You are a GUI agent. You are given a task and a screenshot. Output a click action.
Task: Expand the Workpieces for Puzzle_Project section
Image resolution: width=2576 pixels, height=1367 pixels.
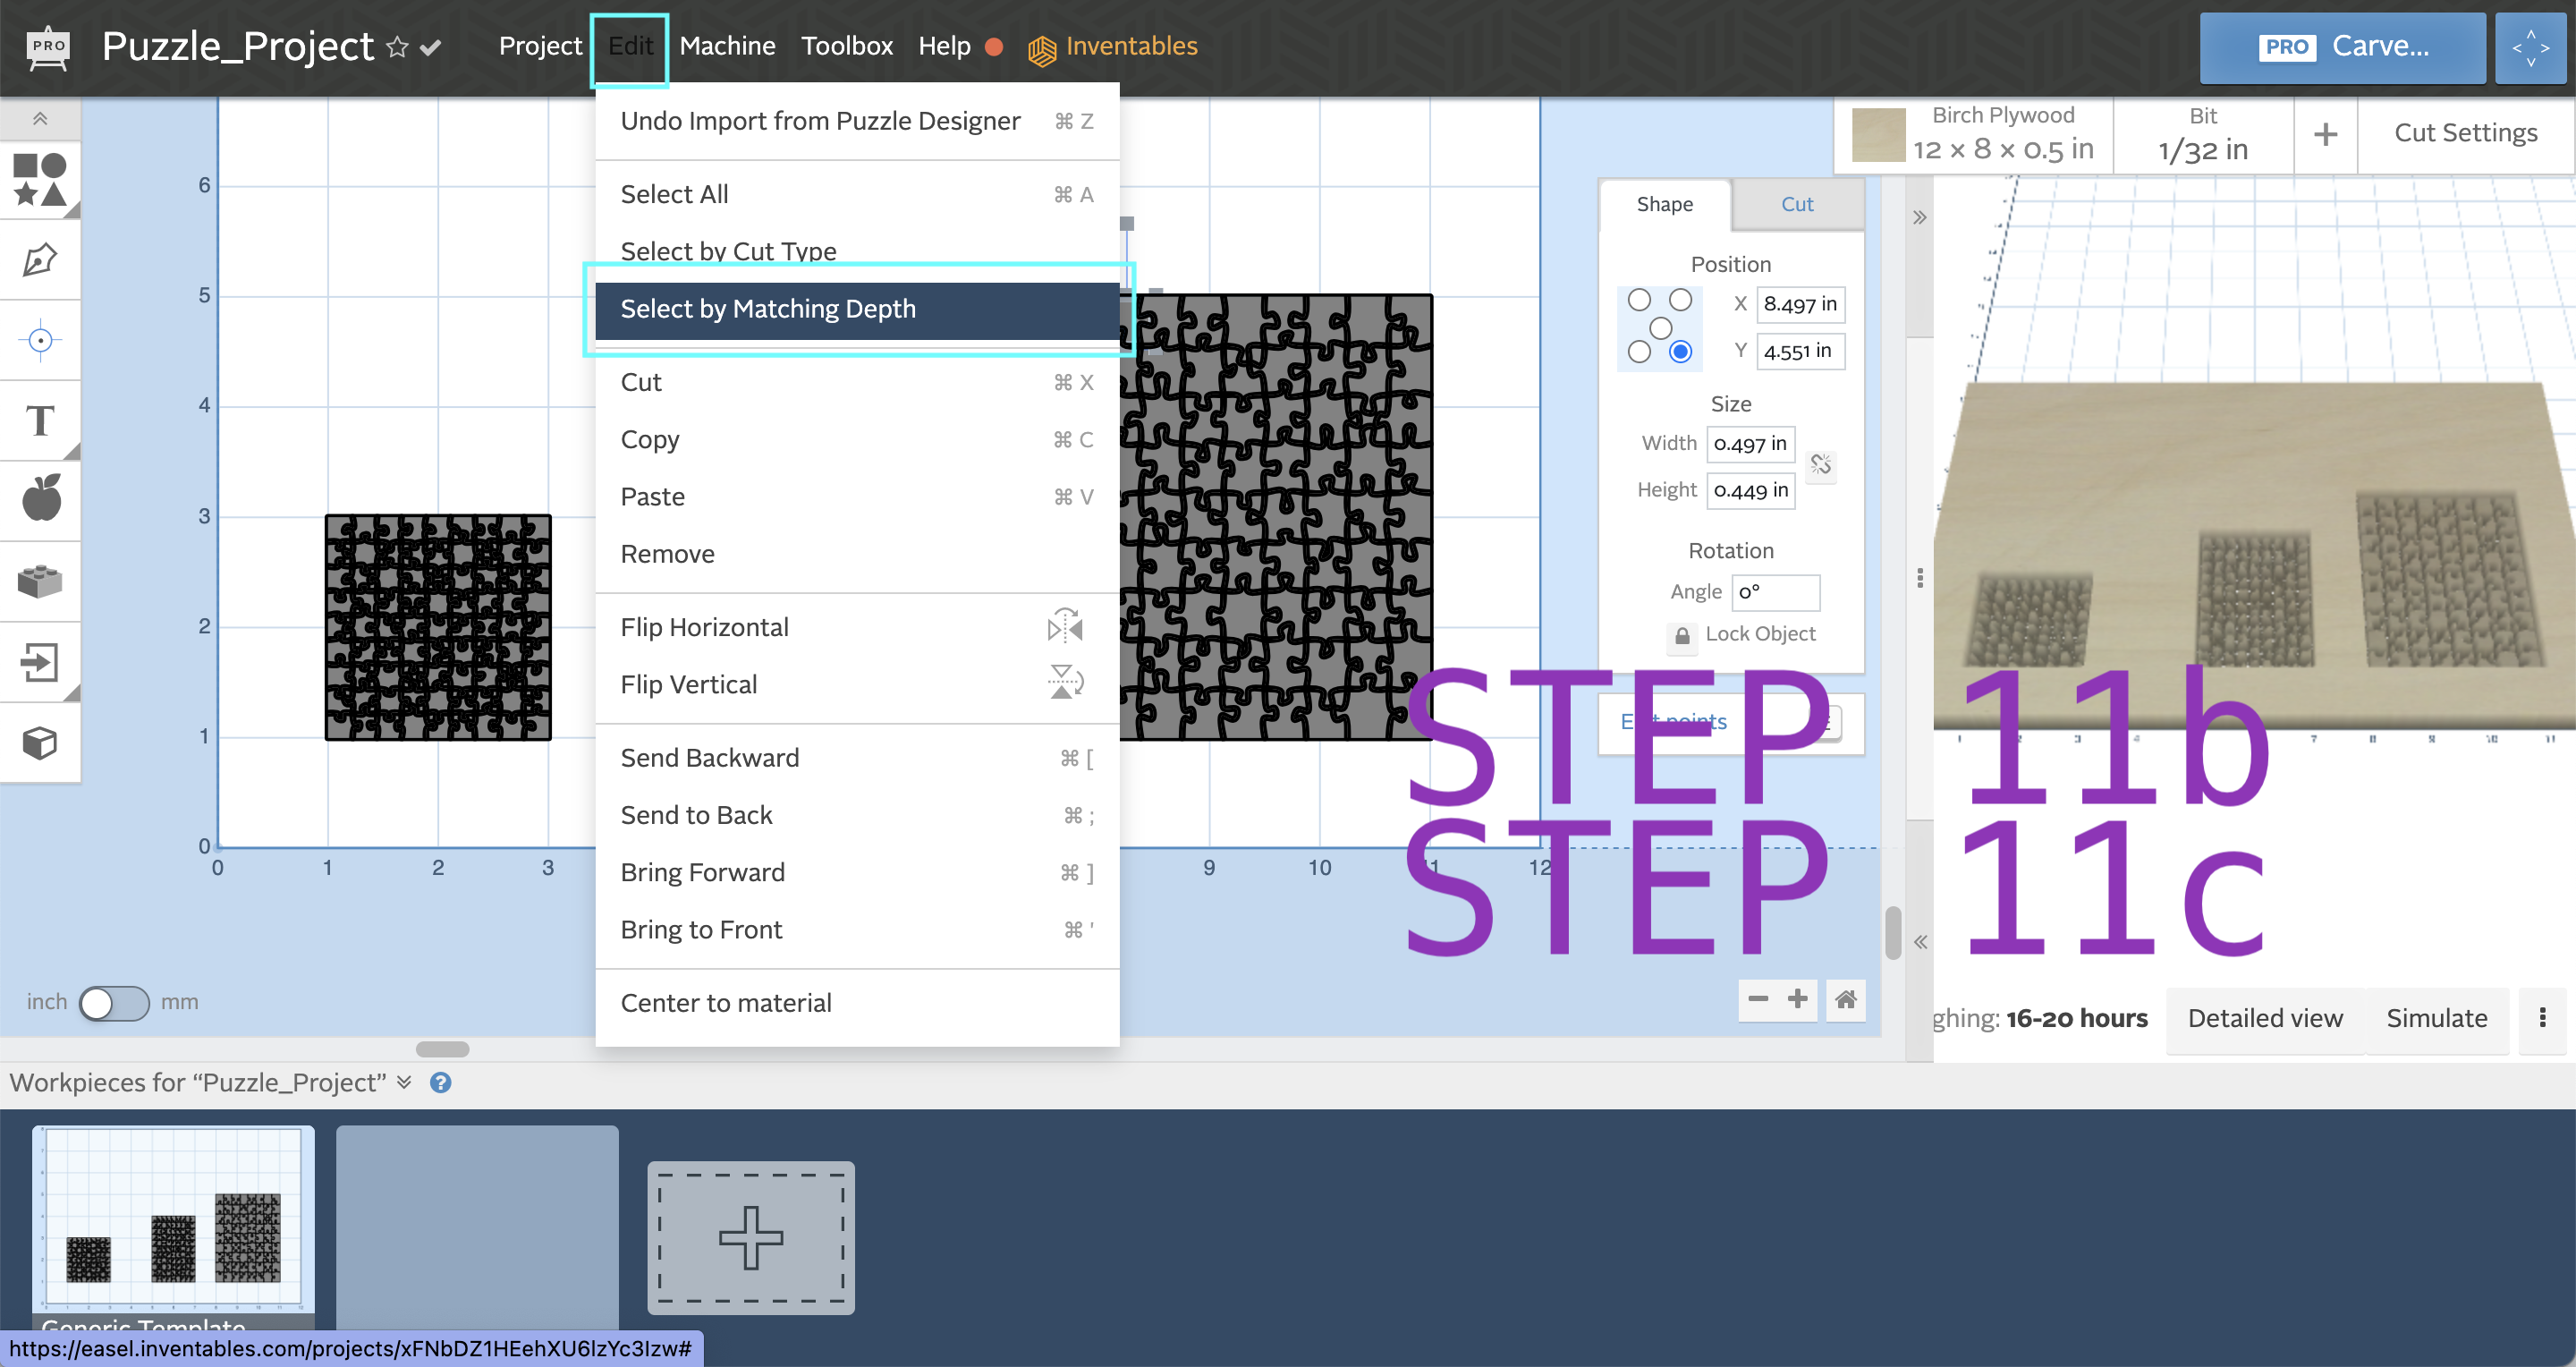(402, 1083)
